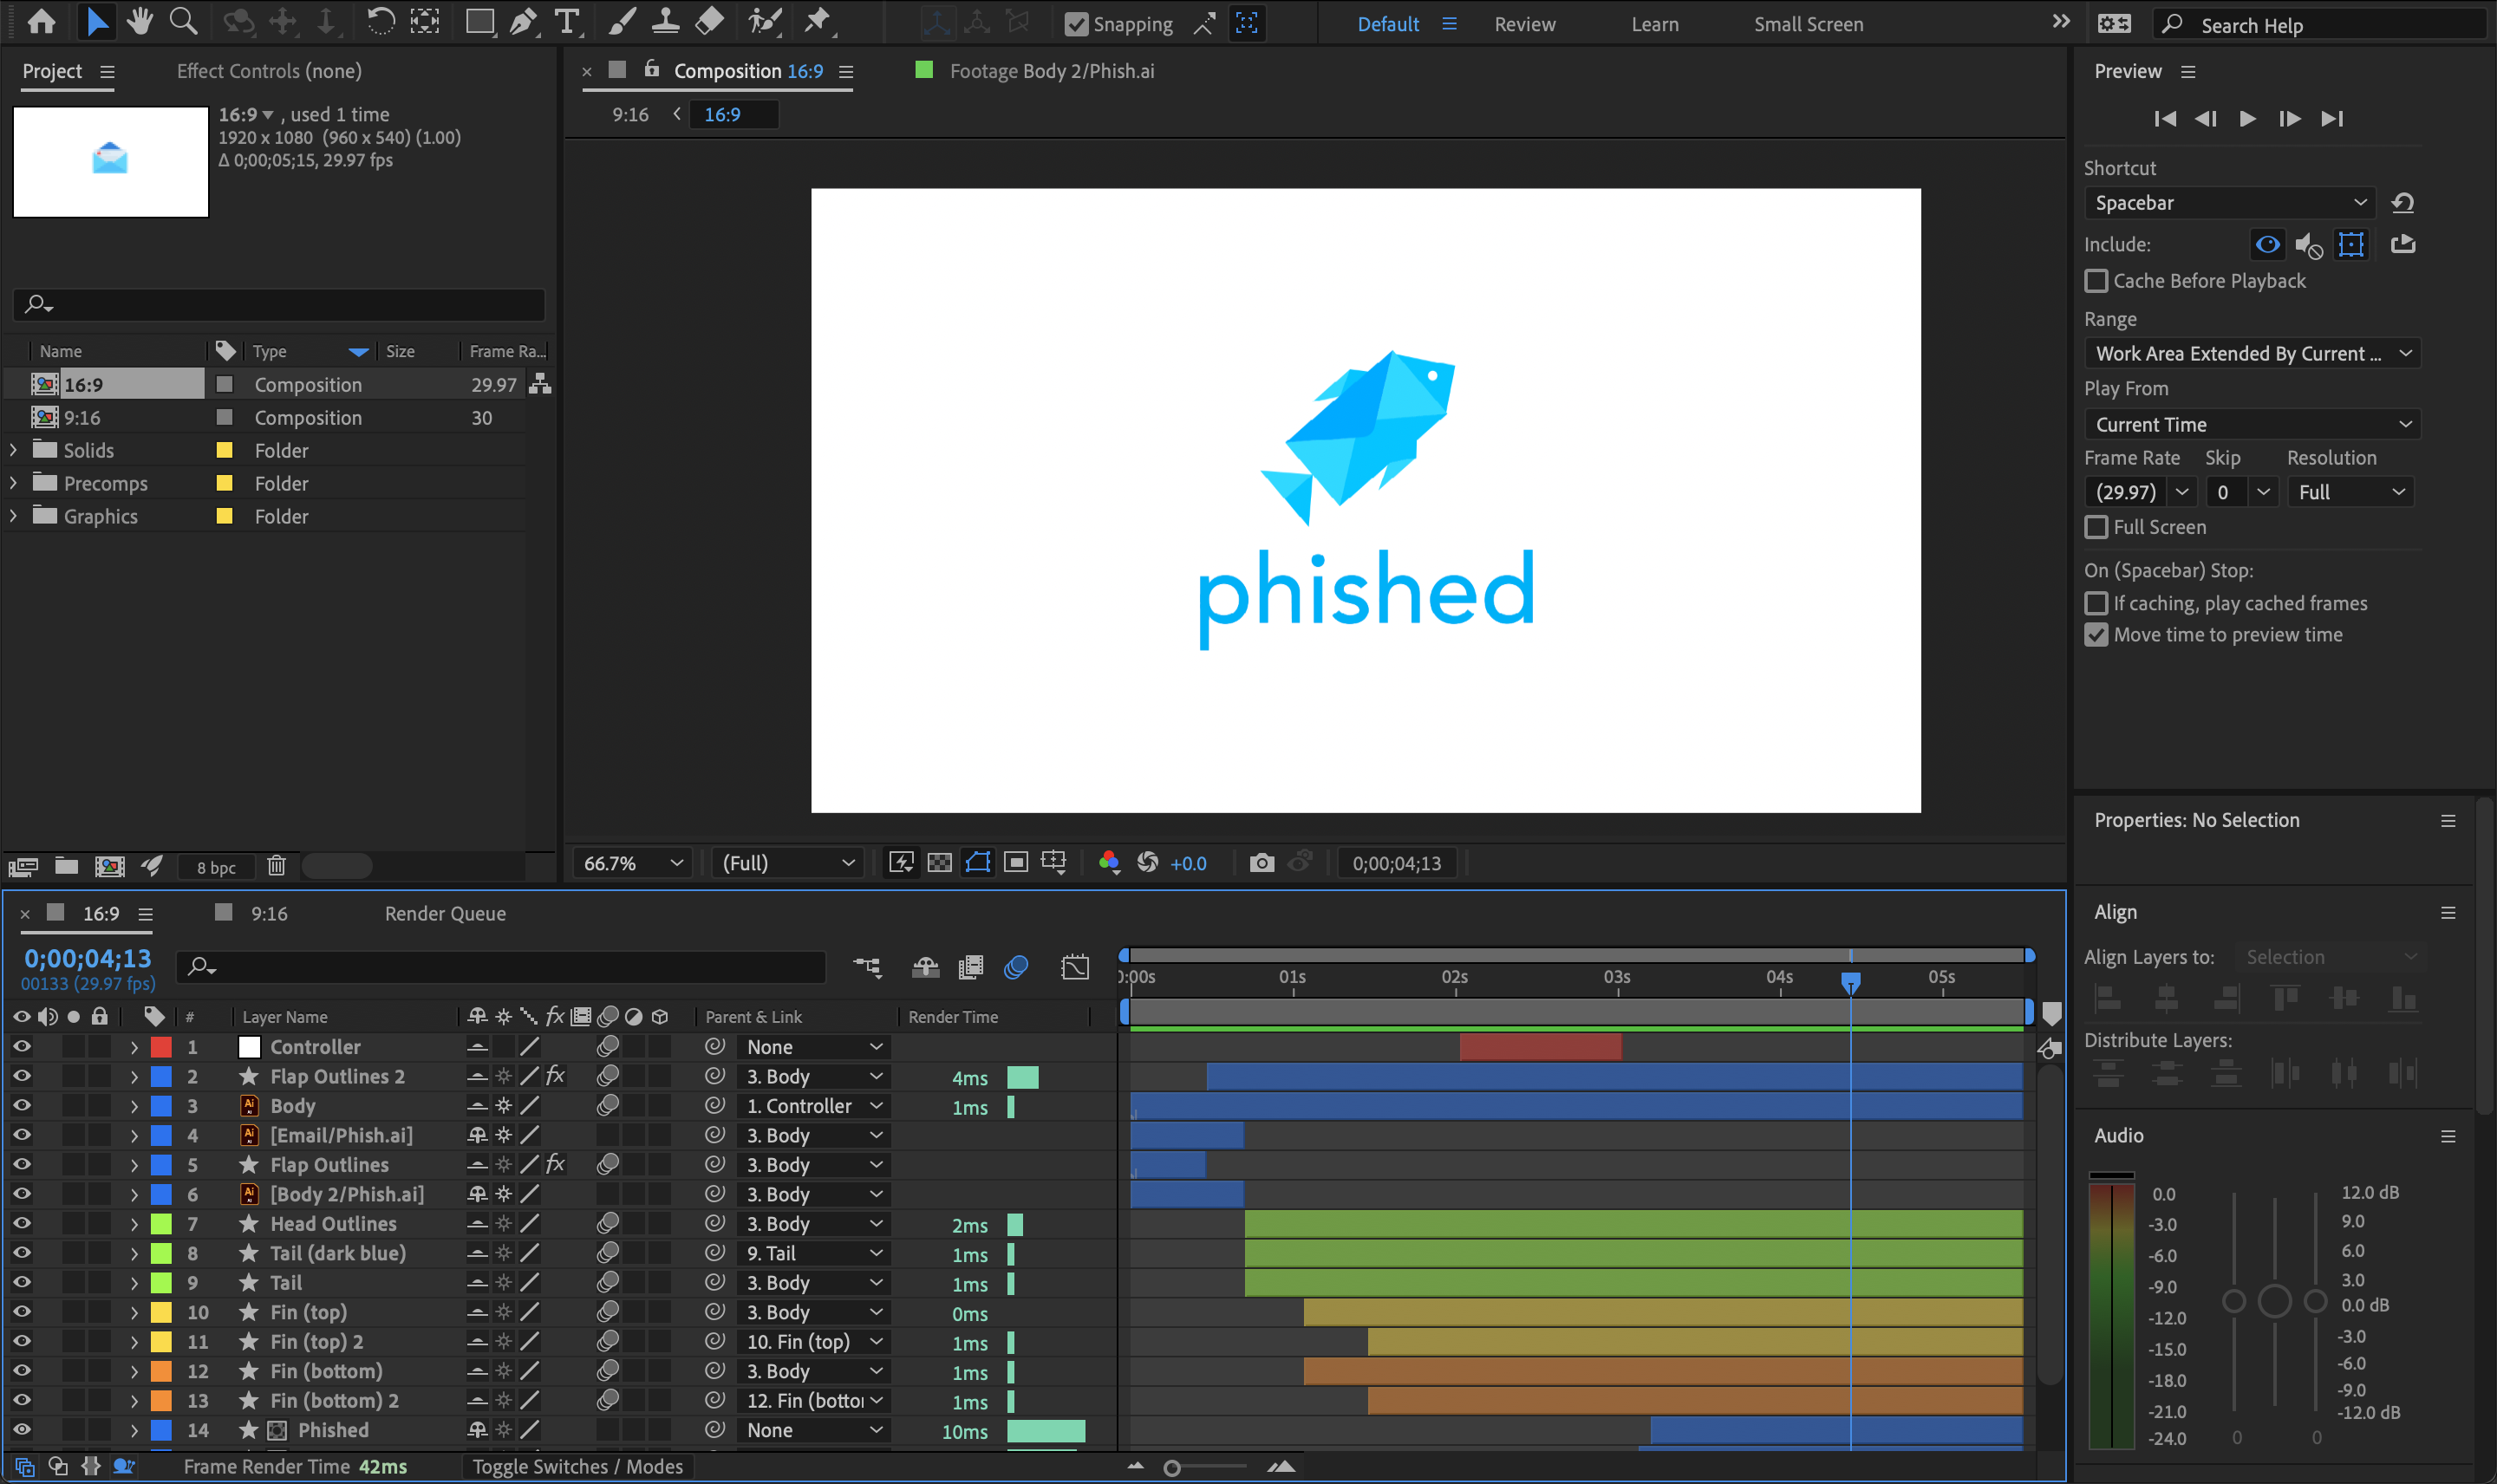Select the Hand tool
The image size is (2497, 1484).
click(139, 21)
